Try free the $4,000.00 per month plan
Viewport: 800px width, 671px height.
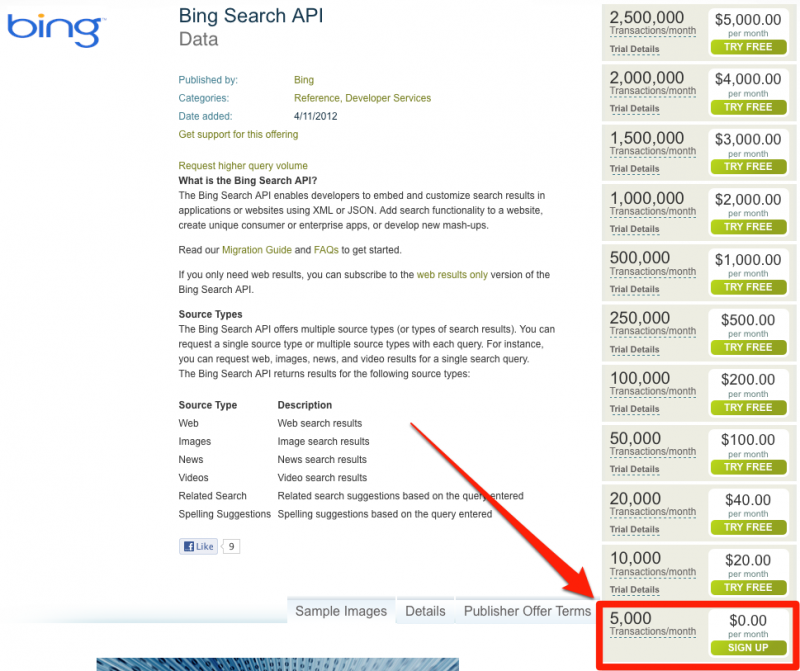click(x=748, y=107)
